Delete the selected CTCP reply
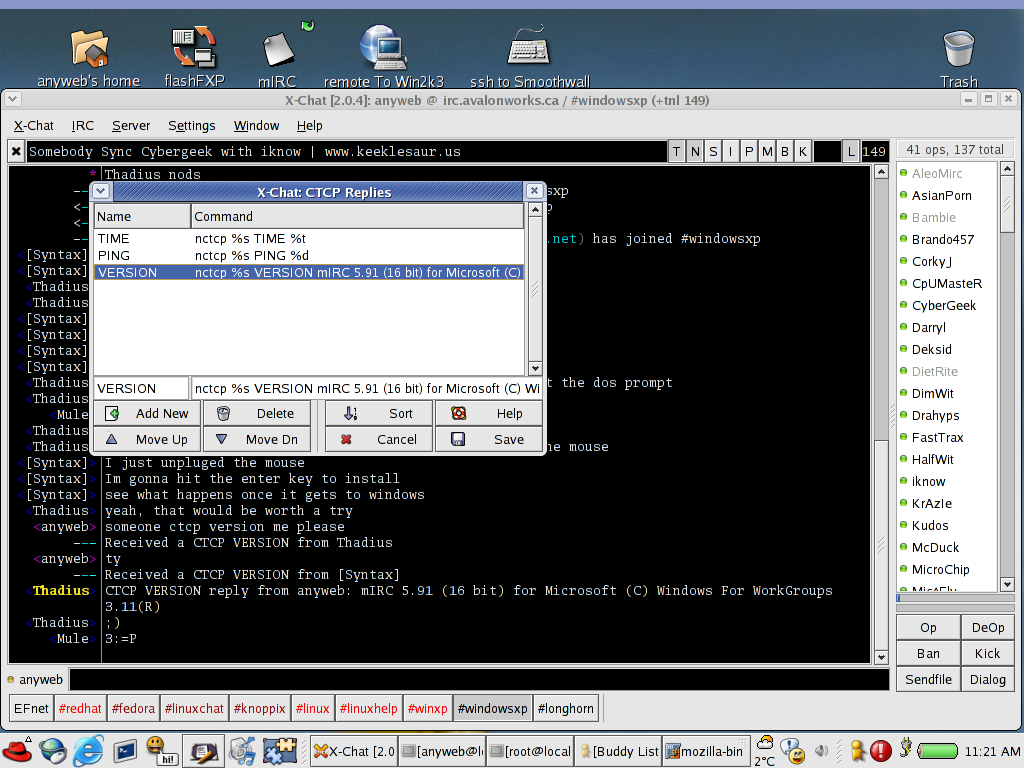Screen dimensions: 1024x768 pyautogui.click(x=257, y=413)
